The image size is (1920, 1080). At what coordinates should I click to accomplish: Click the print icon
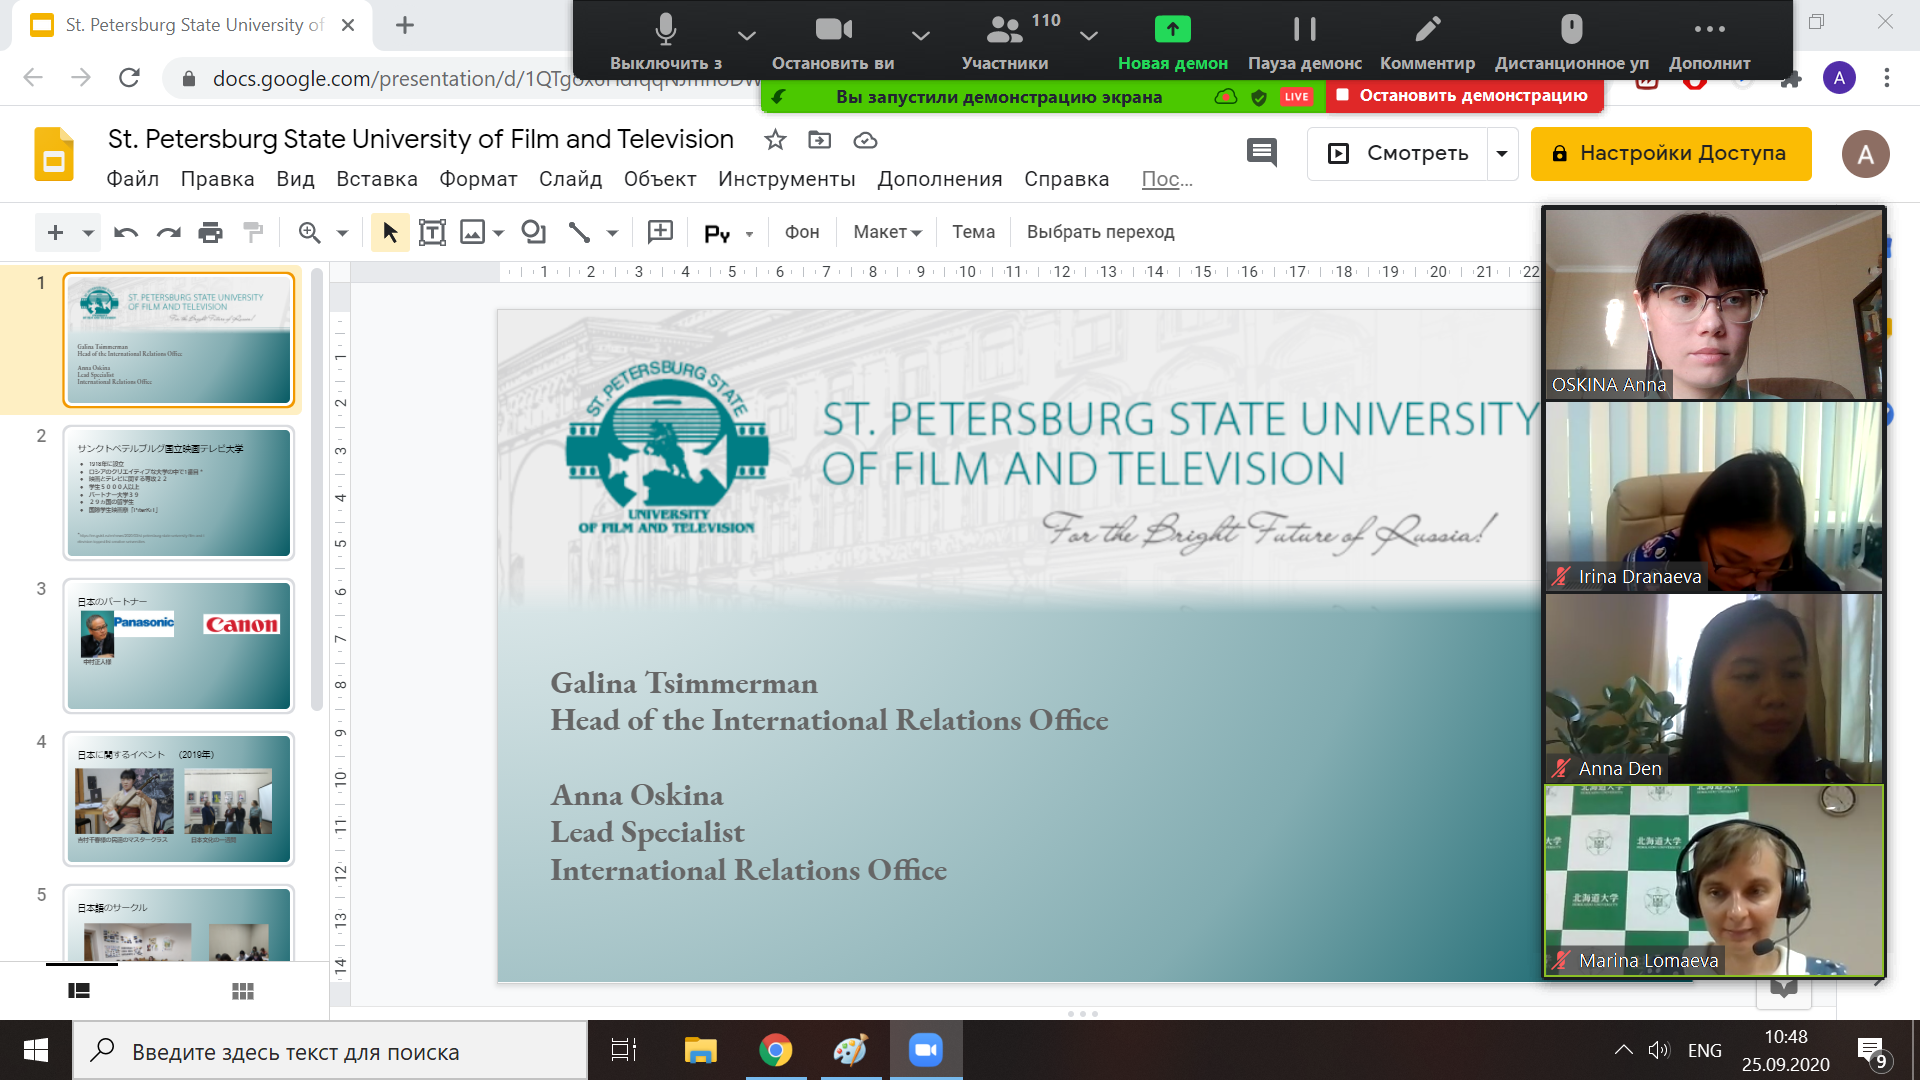tap(210, 233)
